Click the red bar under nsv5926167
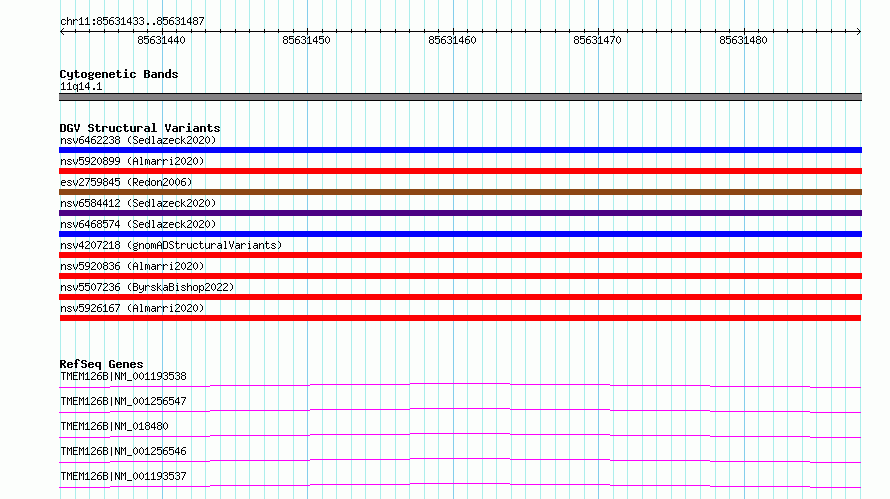Image resolution: width=890 pixels, height=499 pixels. coord(460,318)
